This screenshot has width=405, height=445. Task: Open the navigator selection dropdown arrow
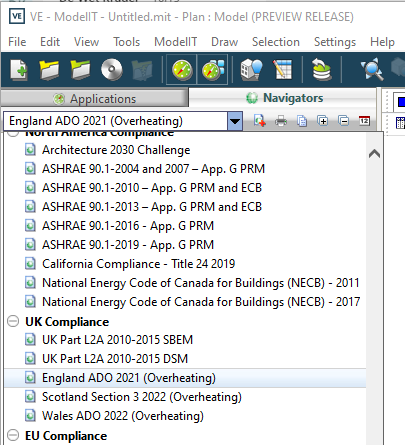click(x=235, y=121)
